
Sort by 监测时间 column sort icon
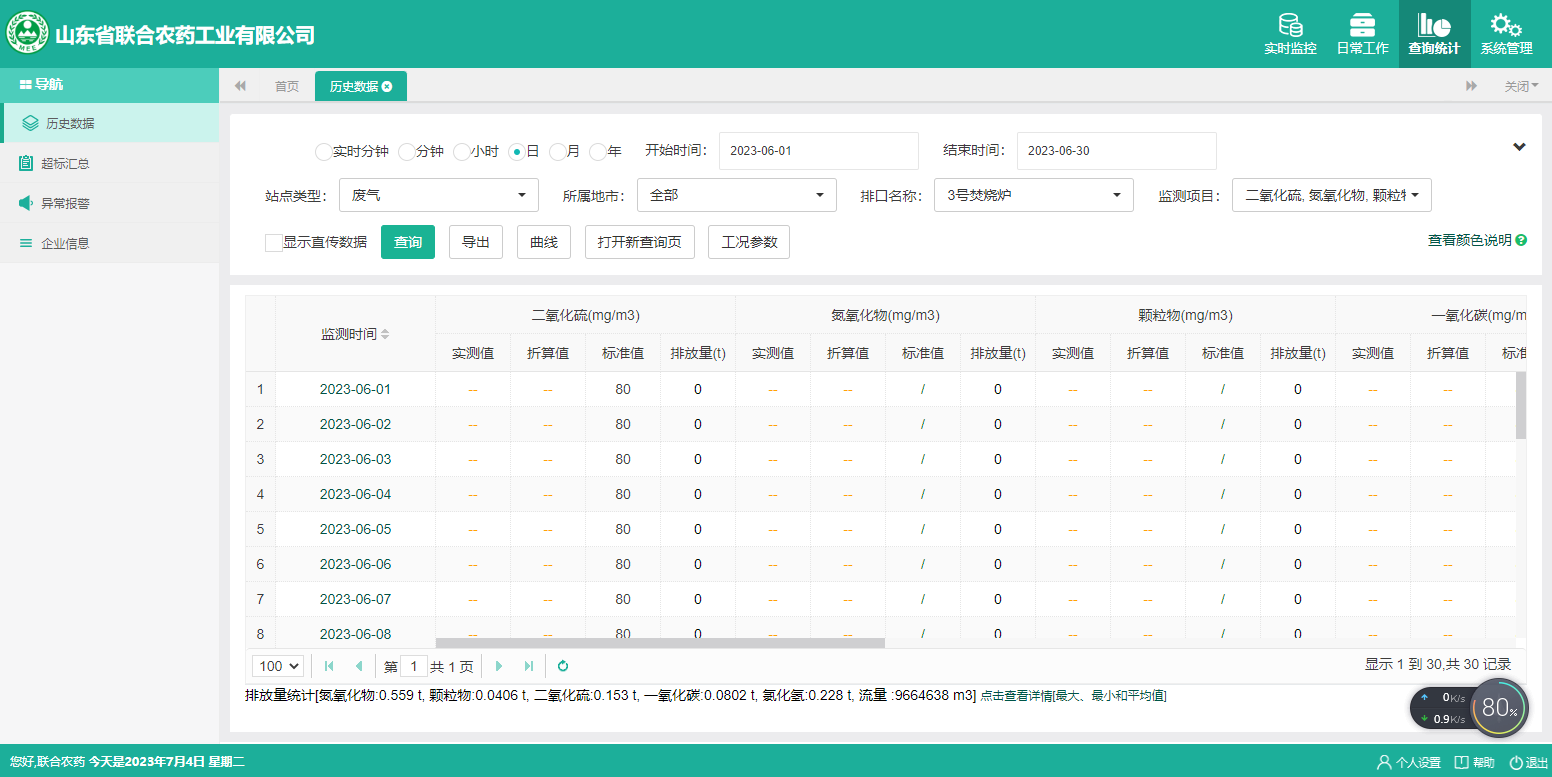386,334
